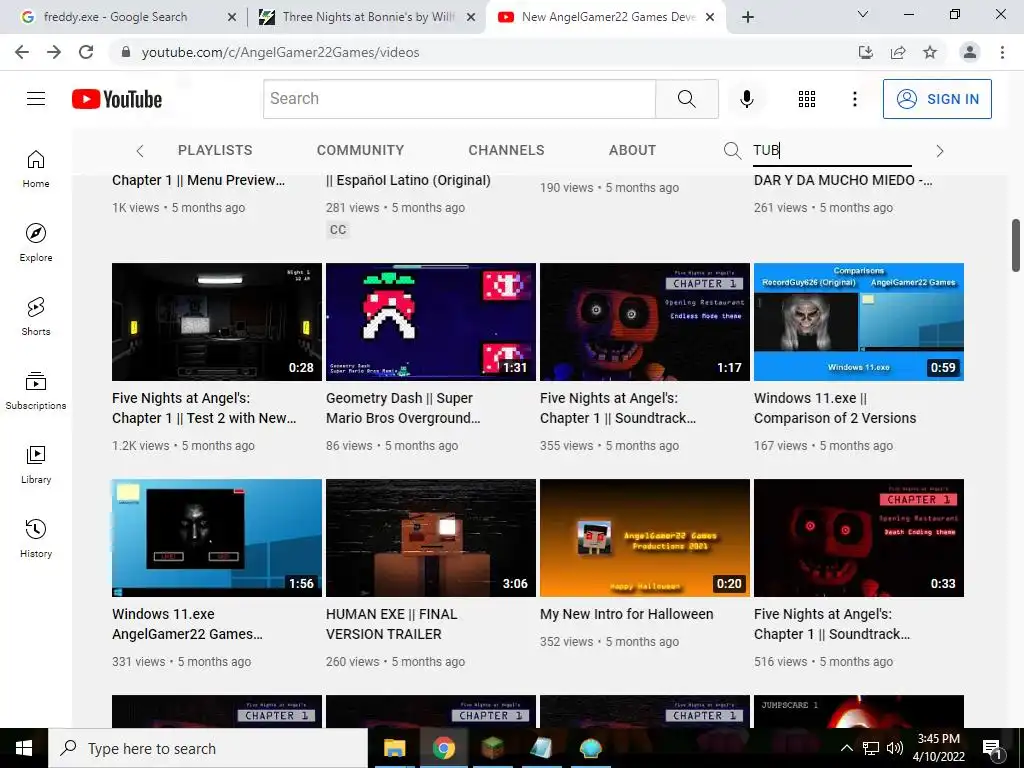1024x768 pixels.
Task: Click the CC badge under Español Latino video
Action: click(x=338, y=229)
